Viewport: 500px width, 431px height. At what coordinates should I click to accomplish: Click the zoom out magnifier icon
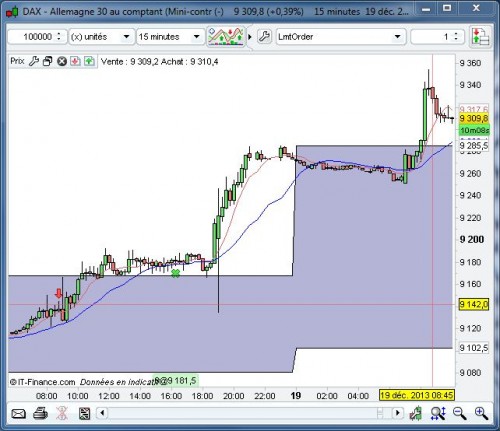(459, 413)
